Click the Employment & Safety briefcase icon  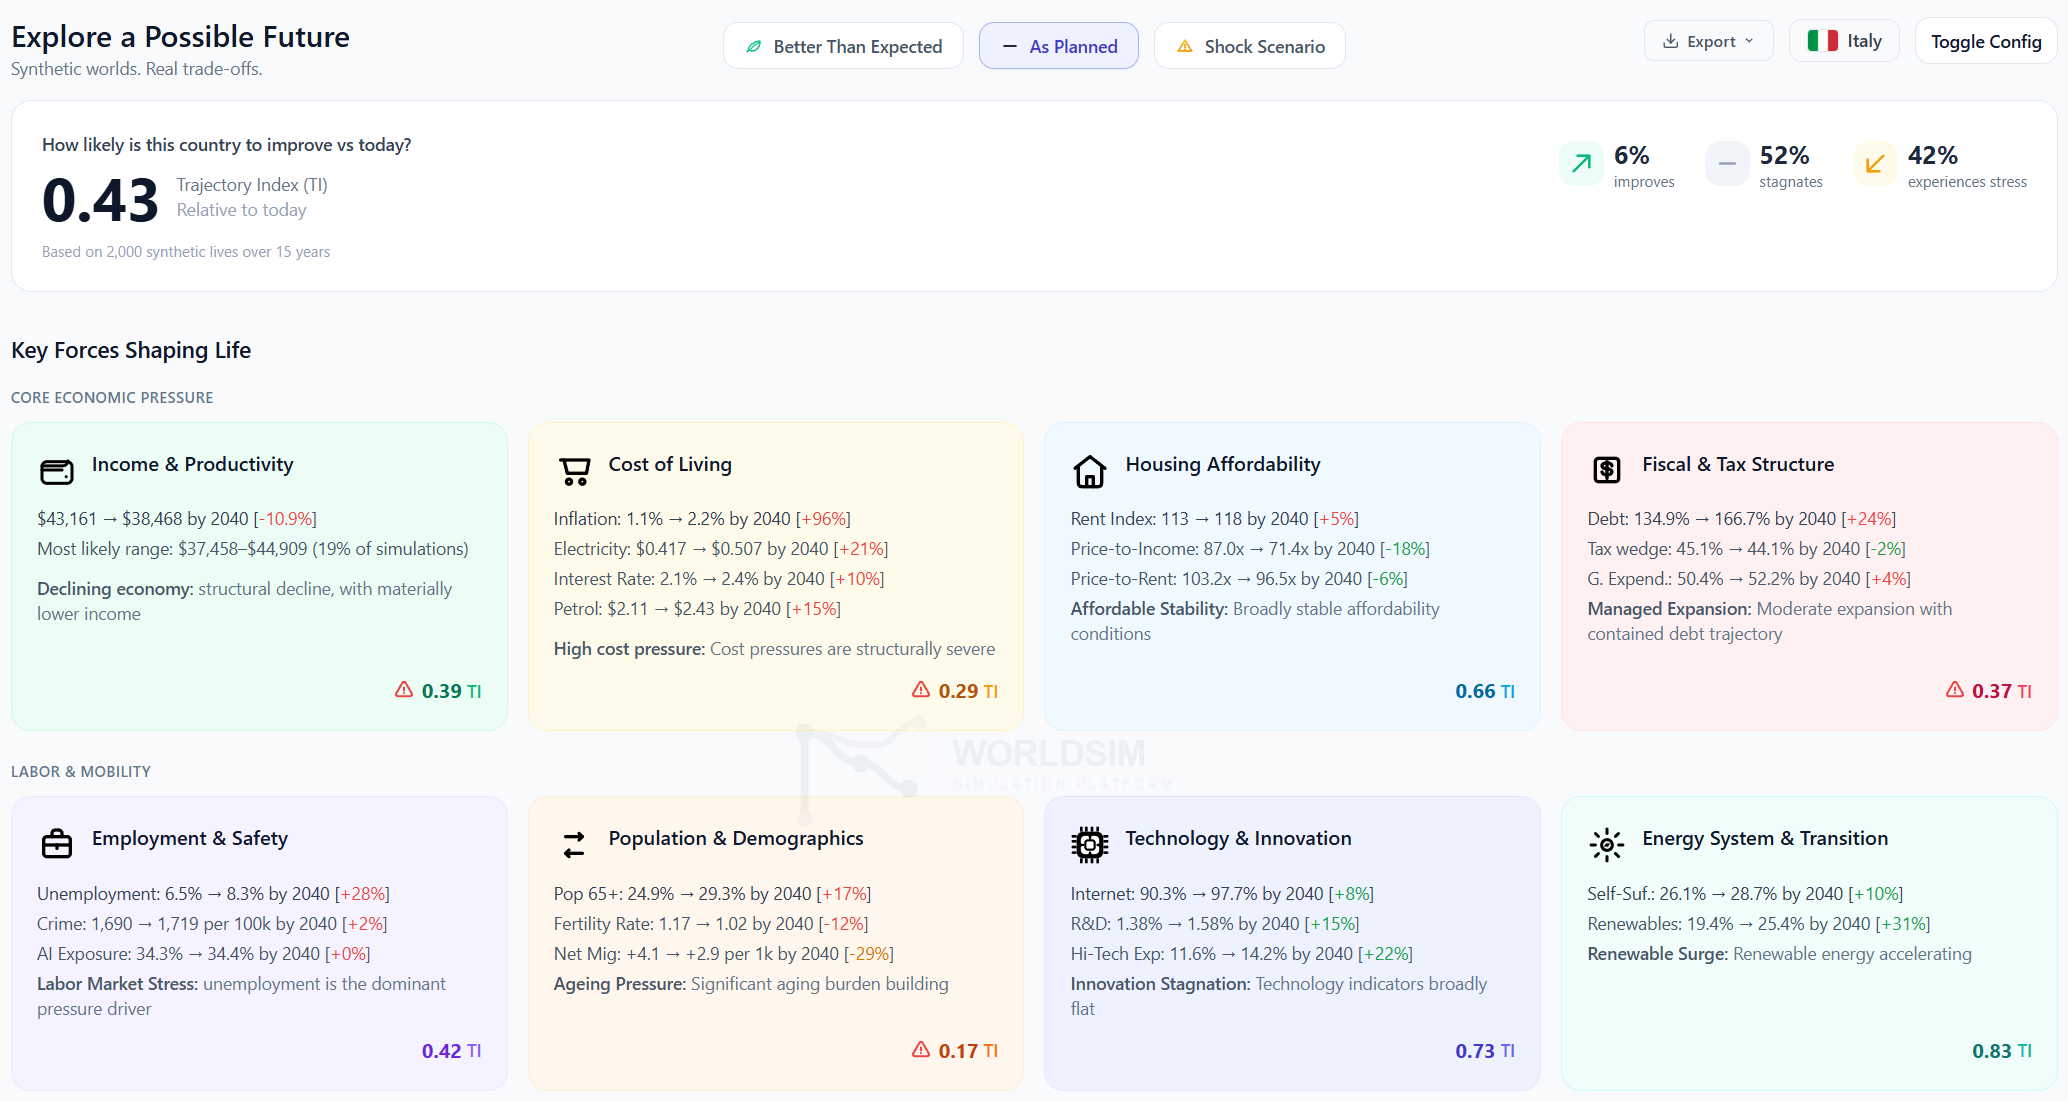pos(57,844)
